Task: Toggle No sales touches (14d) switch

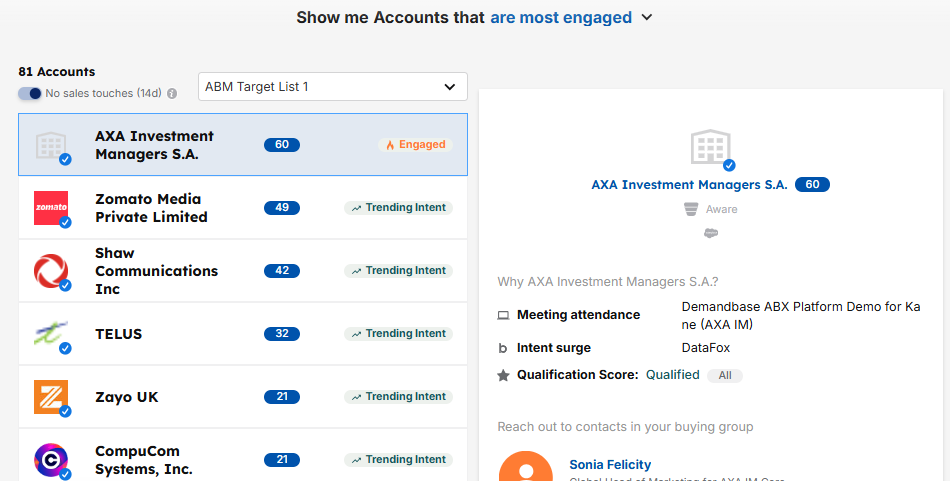Action: (29, 93)
